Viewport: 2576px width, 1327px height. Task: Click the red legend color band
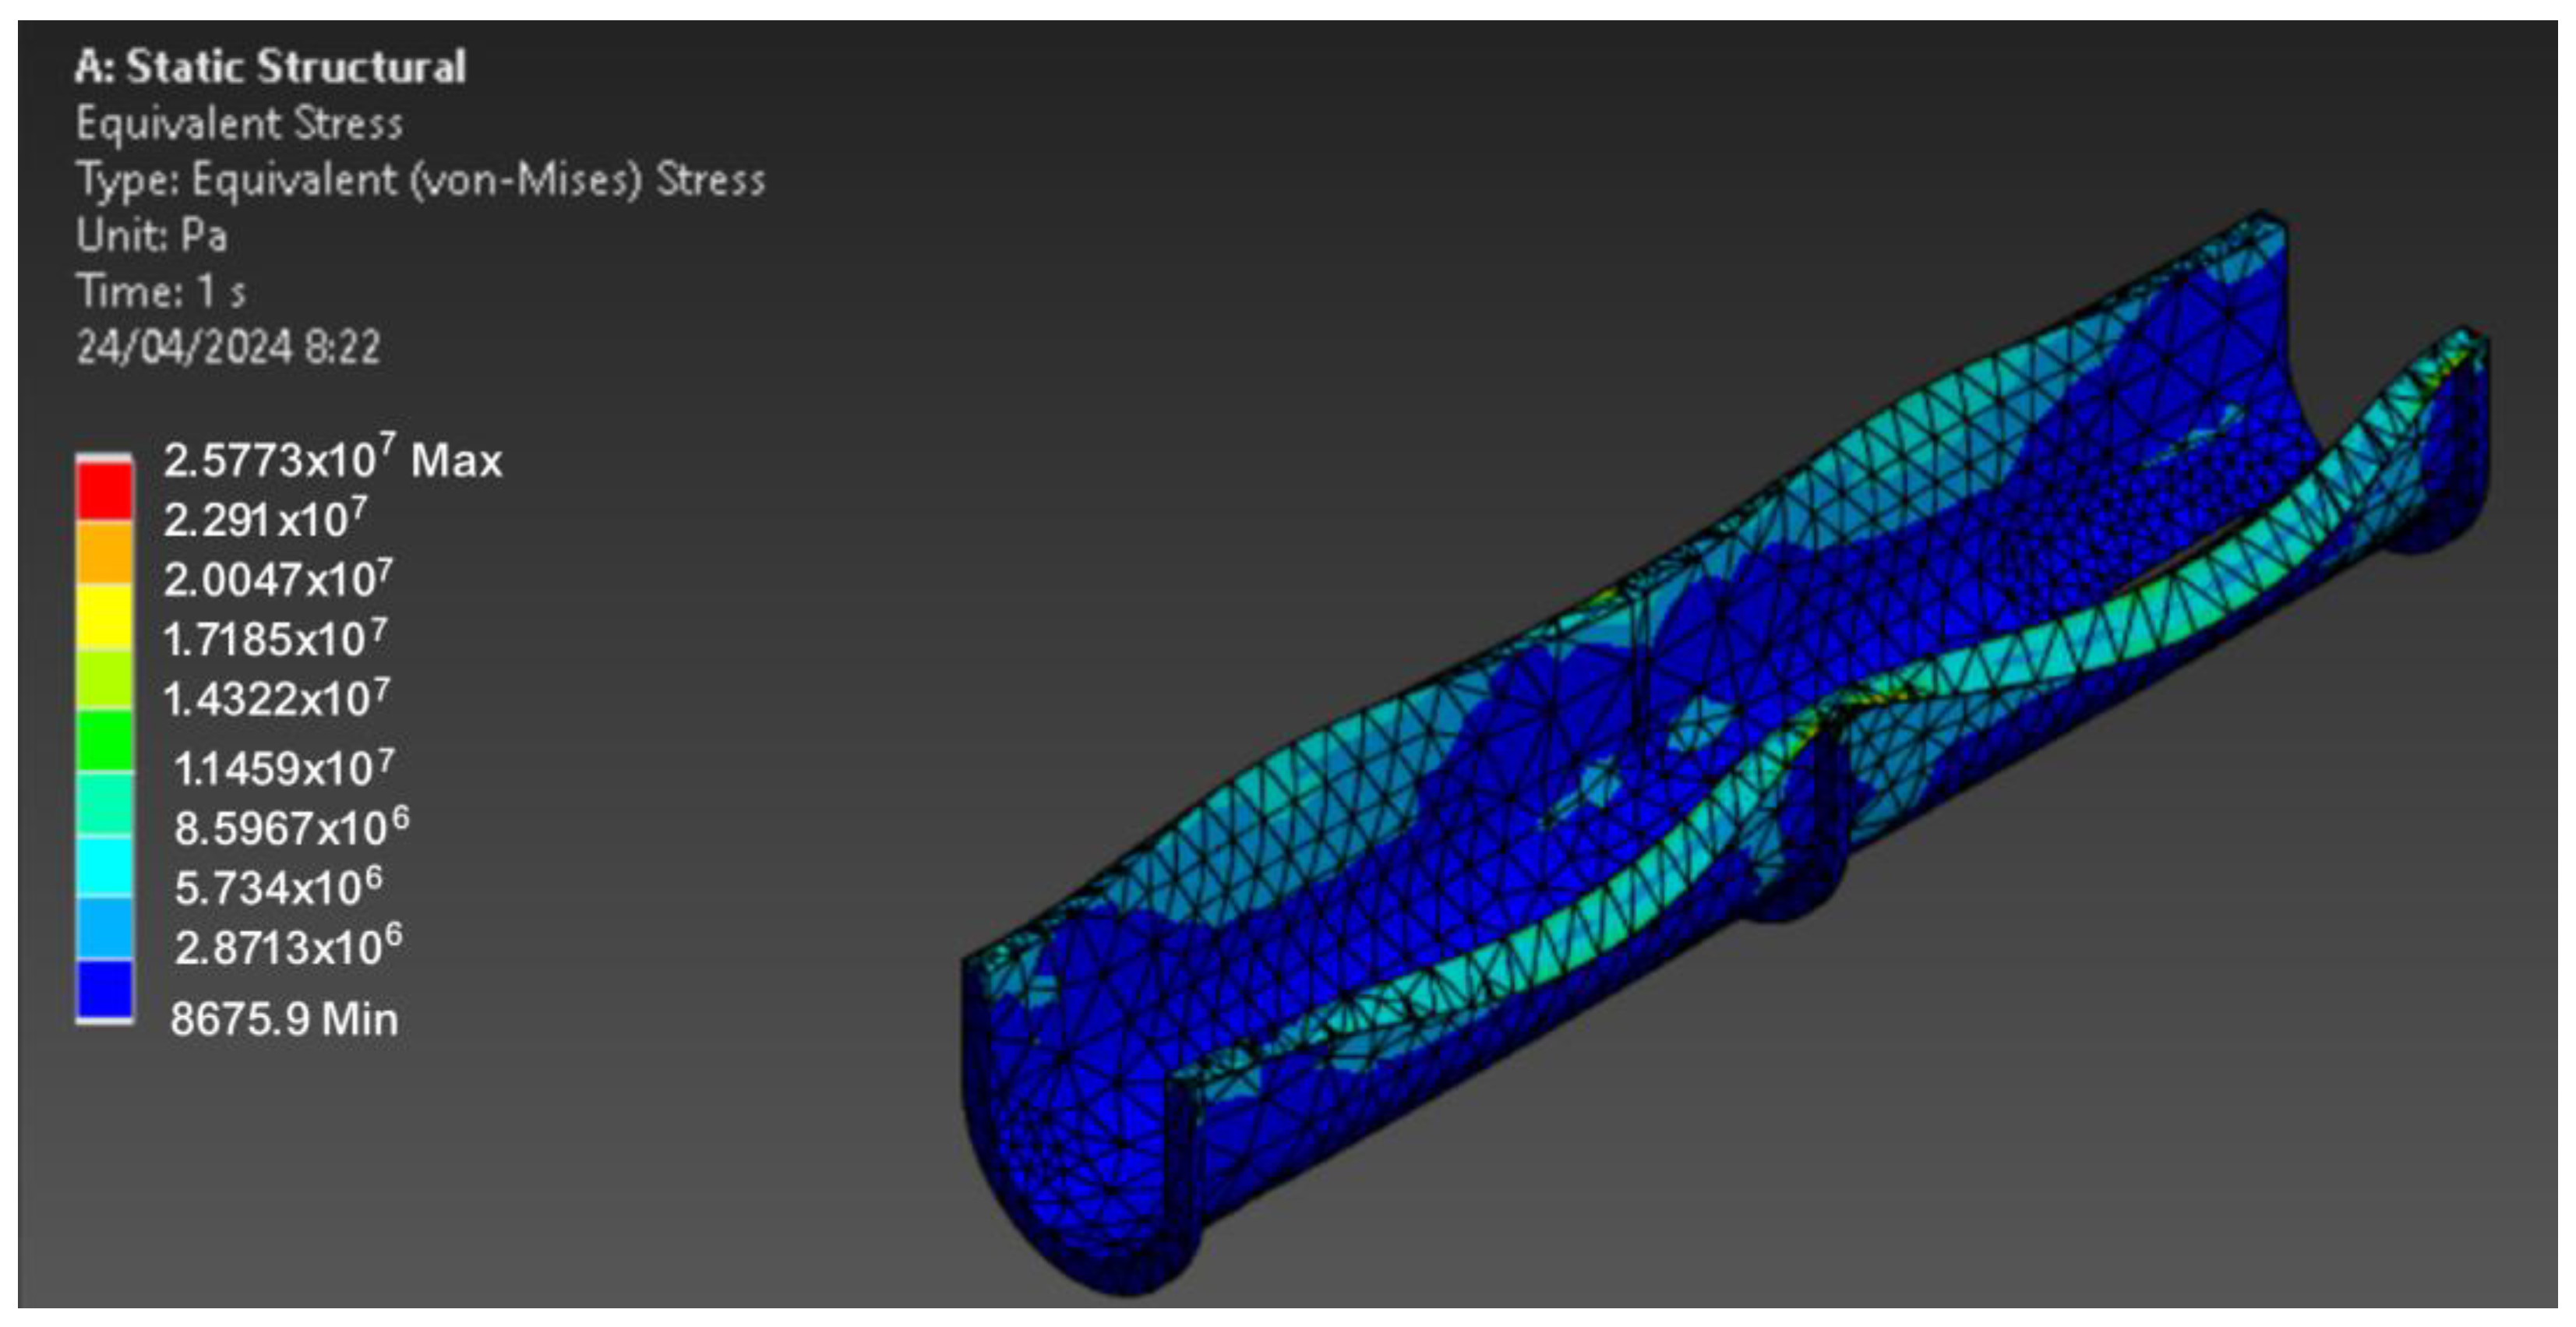pyautogui.click(x=104, y=490)
